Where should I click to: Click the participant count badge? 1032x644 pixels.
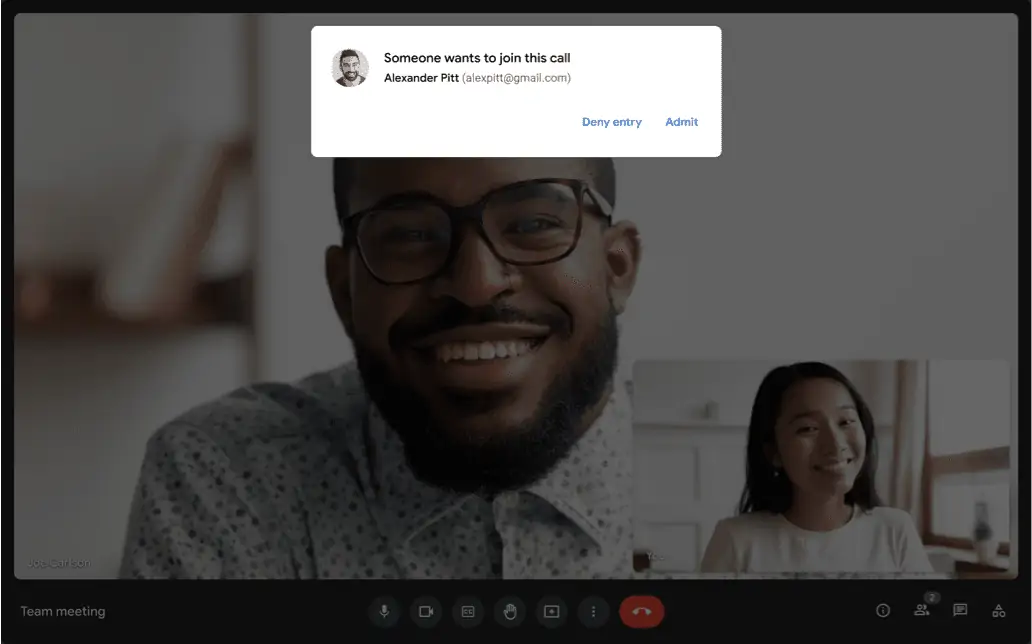[931, 597]
